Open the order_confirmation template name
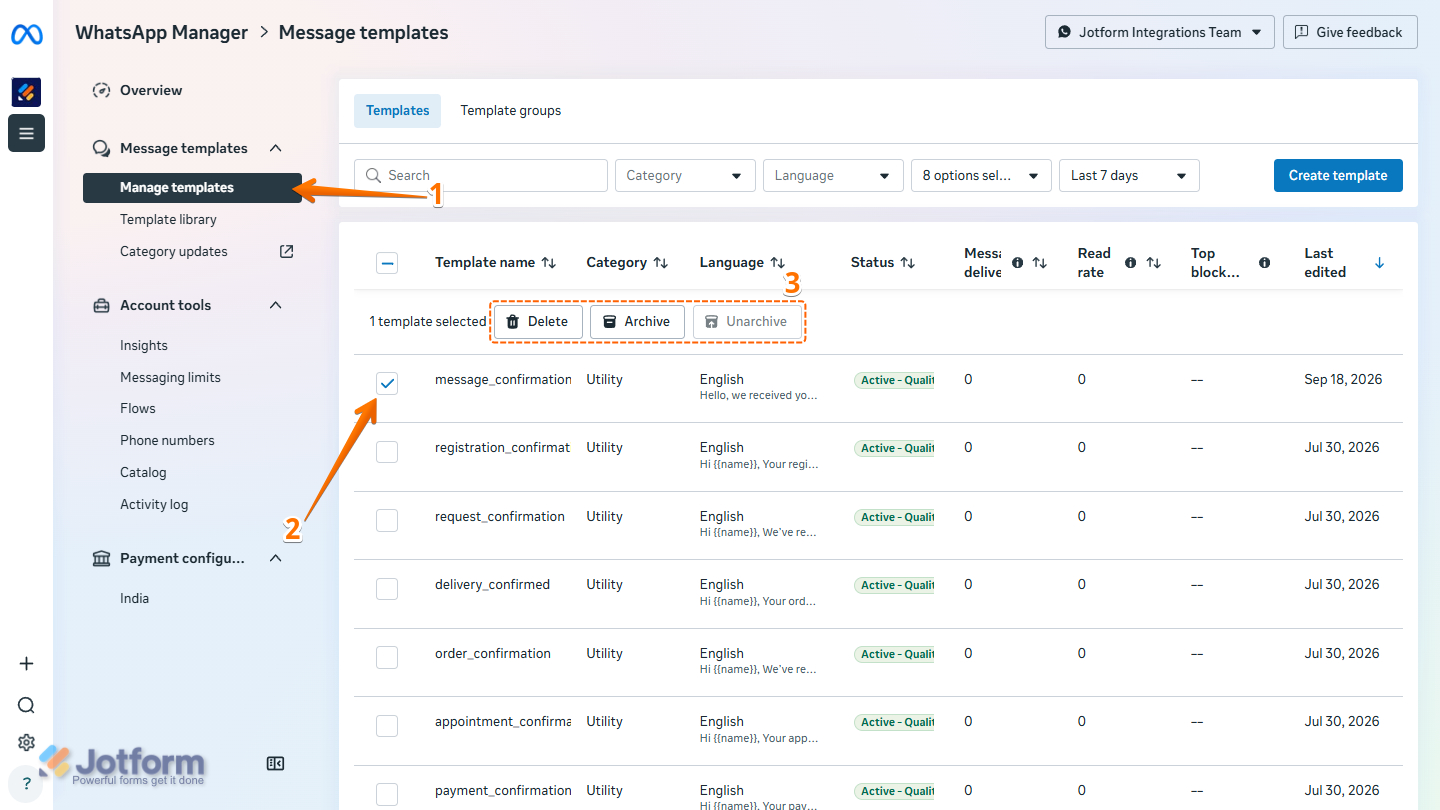Screen dimensions: 1440x810 click(493, 653)
